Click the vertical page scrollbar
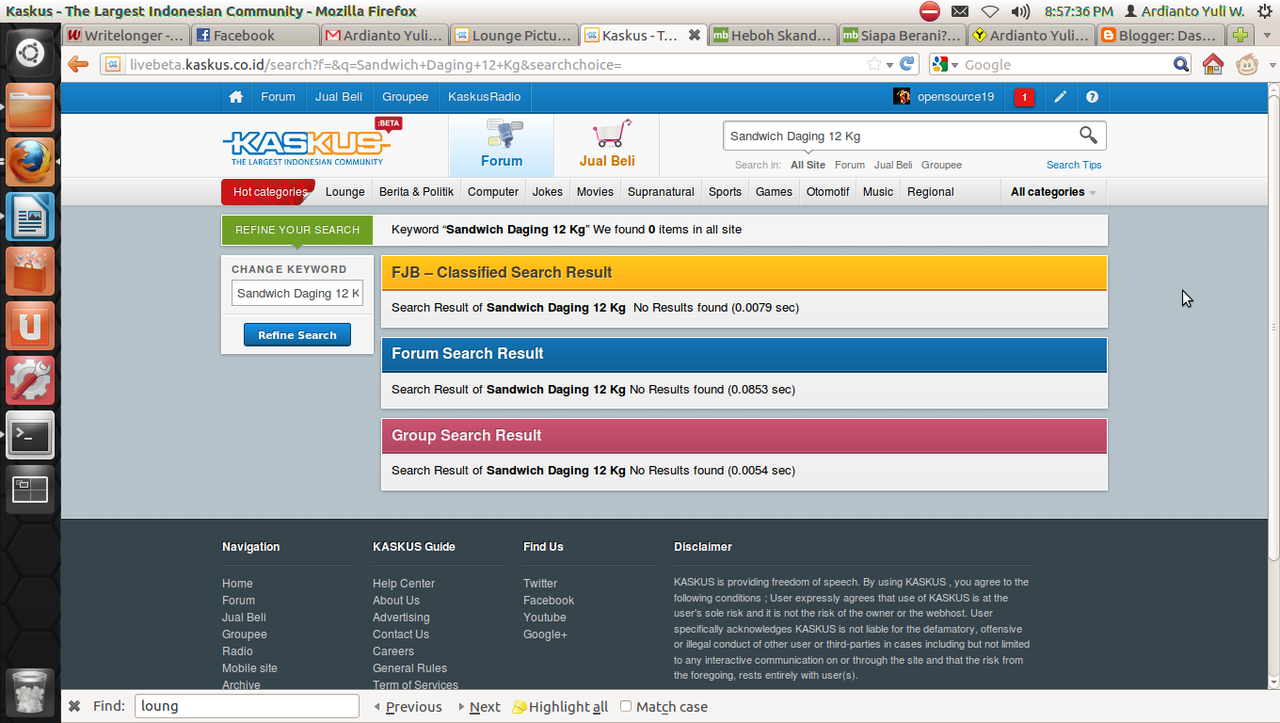 pyautogui.click(x=1273, y=326)
